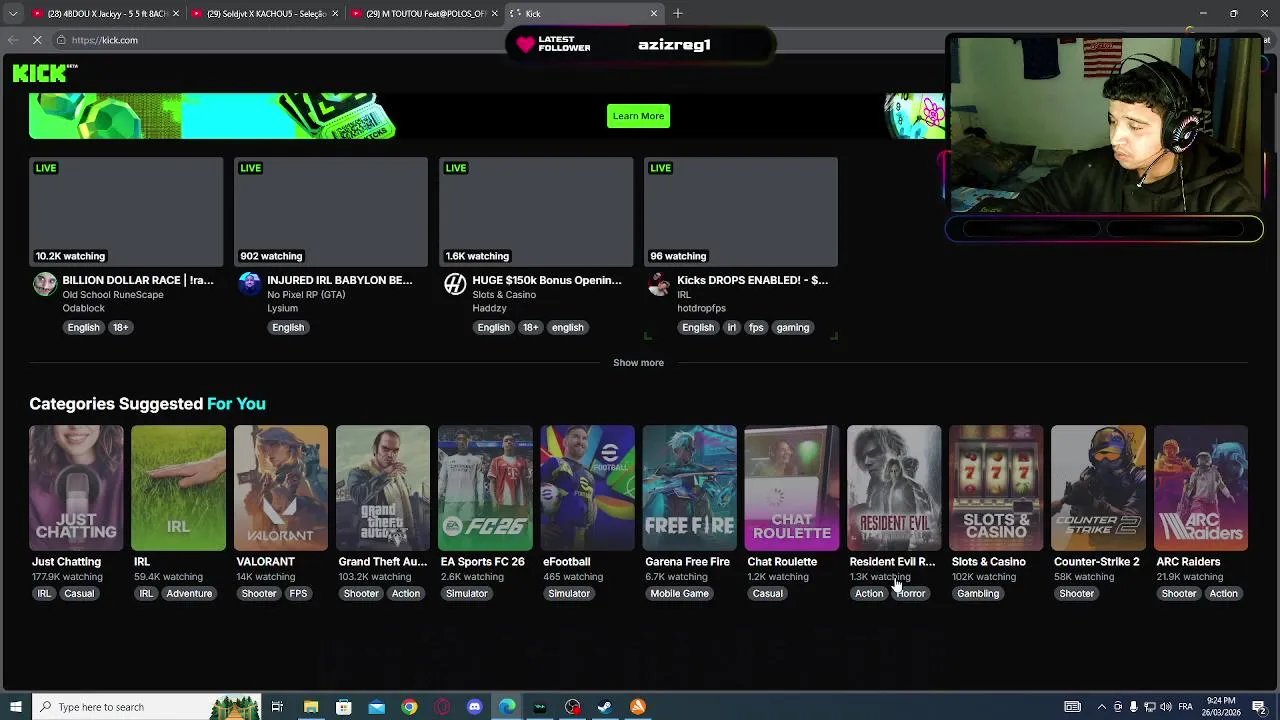This screenshot has width=1280, height=720.
Task: Open the Slots & Casino category cover
Action: [x=996, y=488]
